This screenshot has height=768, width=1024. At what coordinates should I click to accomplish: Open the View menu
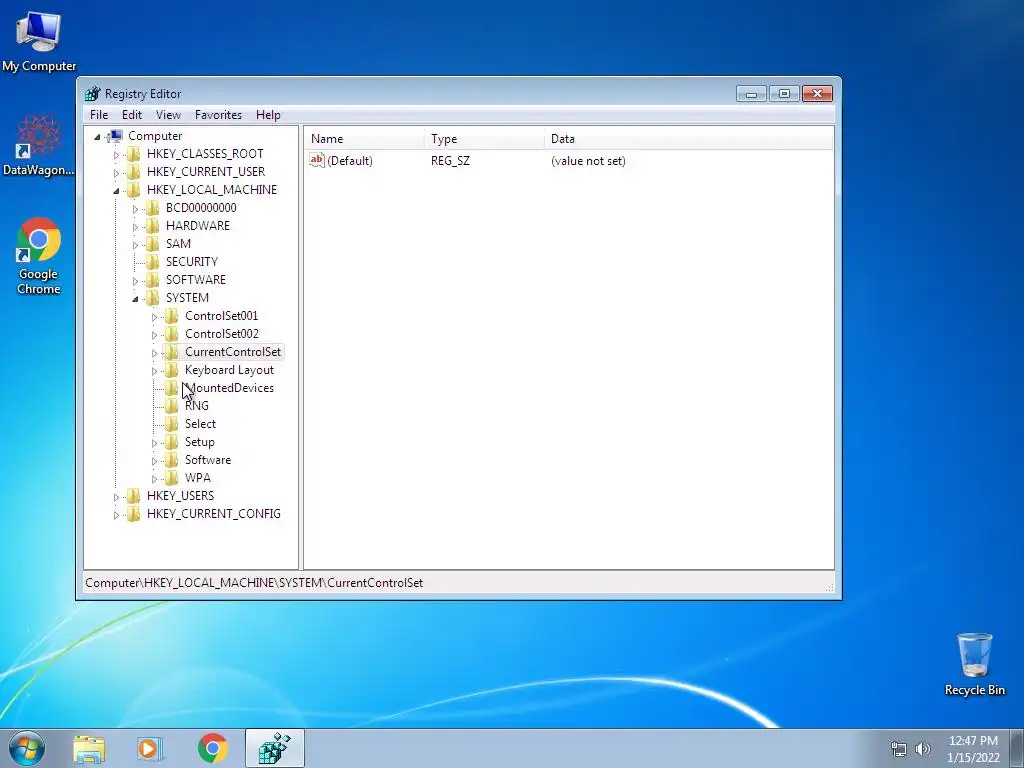pyautogui.click(x=168, y=115)
